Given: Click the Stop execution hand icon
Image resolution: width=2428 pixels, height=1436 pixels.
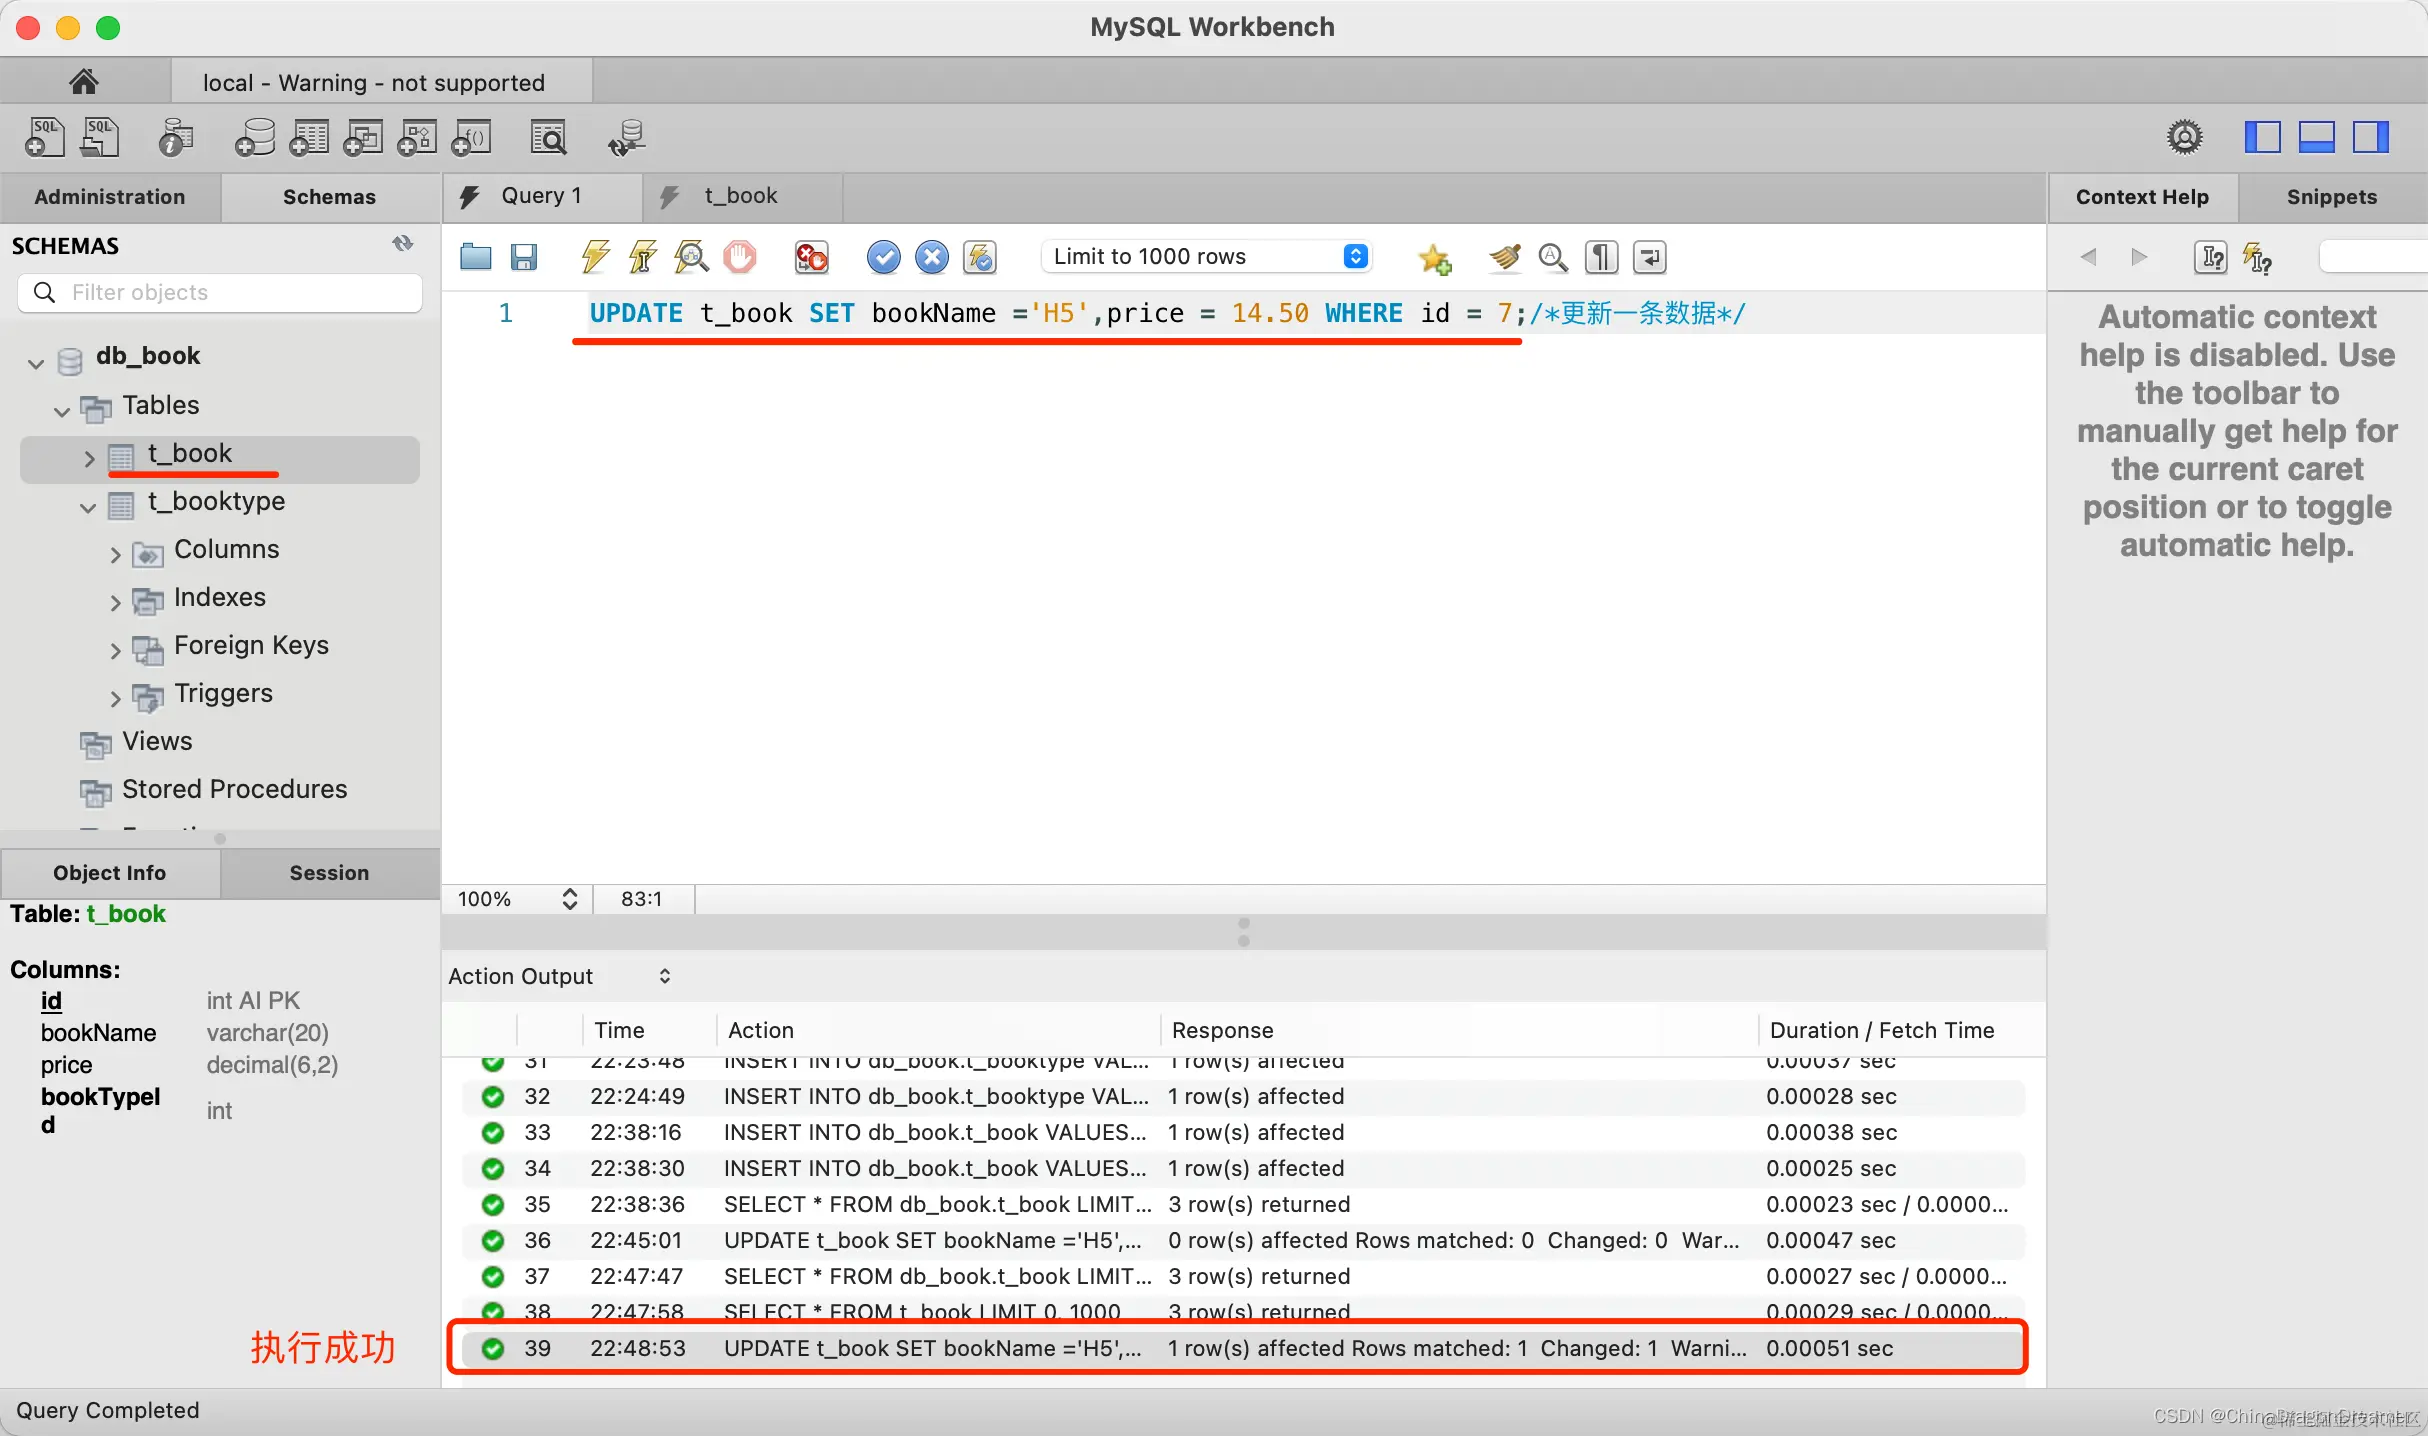Looking at the screenshot, I should tap(740, 257).
